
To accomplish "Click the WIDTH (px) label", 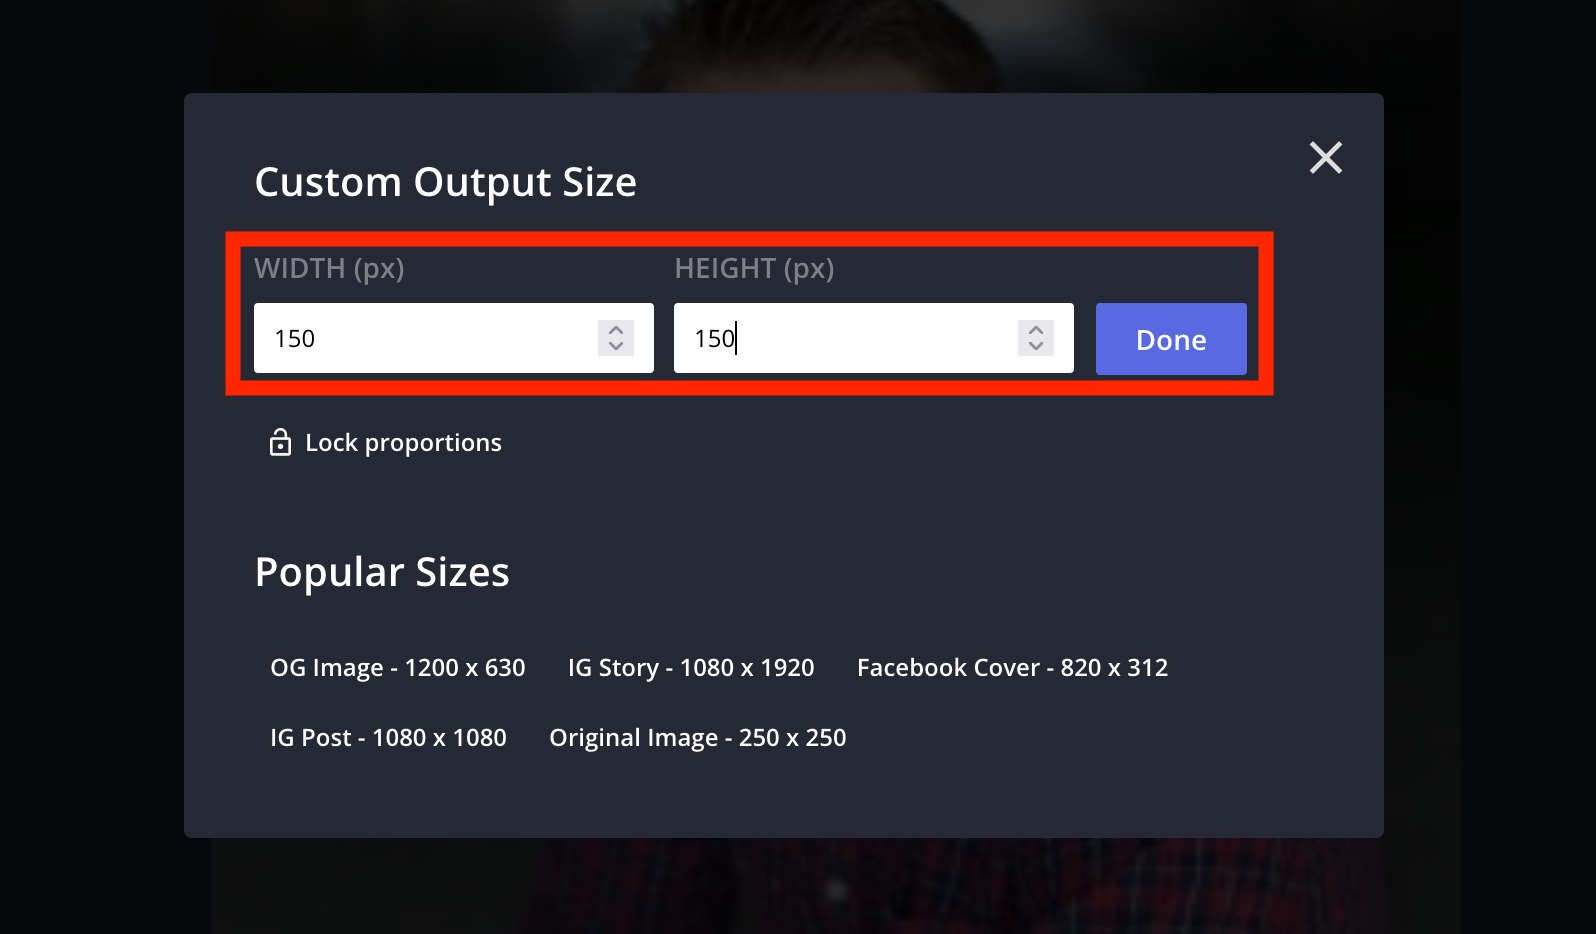I will [x=329, y=268].
